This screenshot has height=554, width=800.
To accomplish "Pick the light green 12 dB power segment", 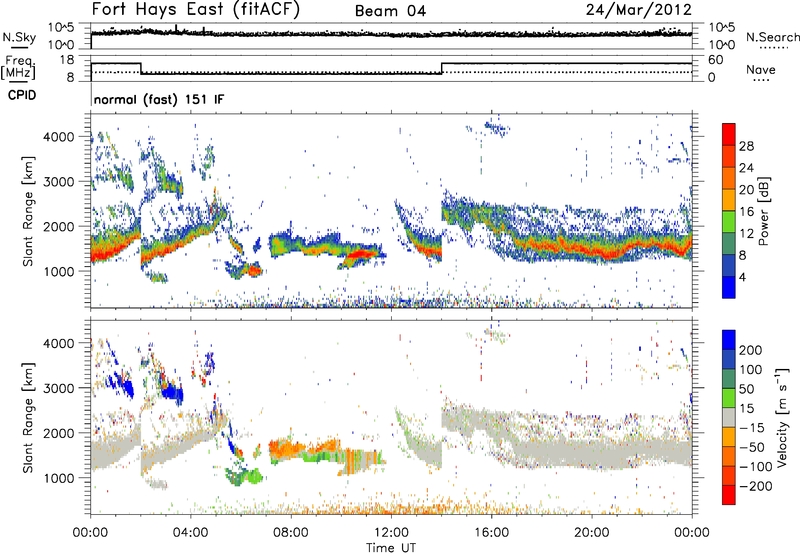I will coord(729,222).
